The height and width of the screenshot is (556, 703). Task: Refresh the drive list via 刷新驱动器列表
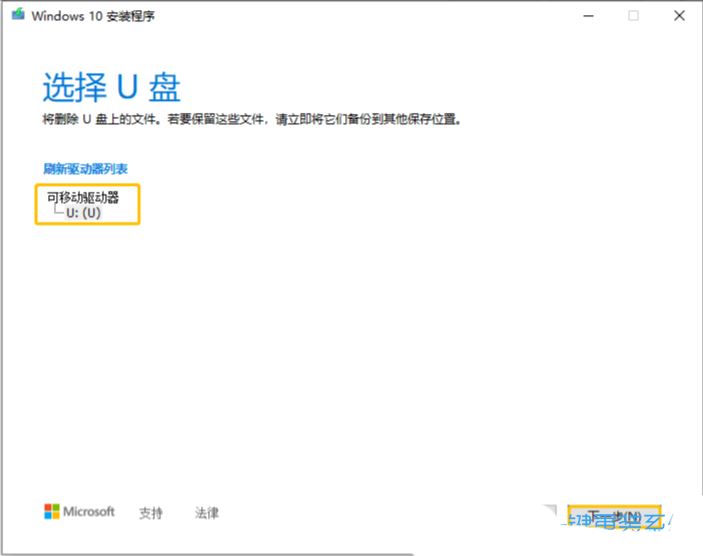[x=86, y=169]
